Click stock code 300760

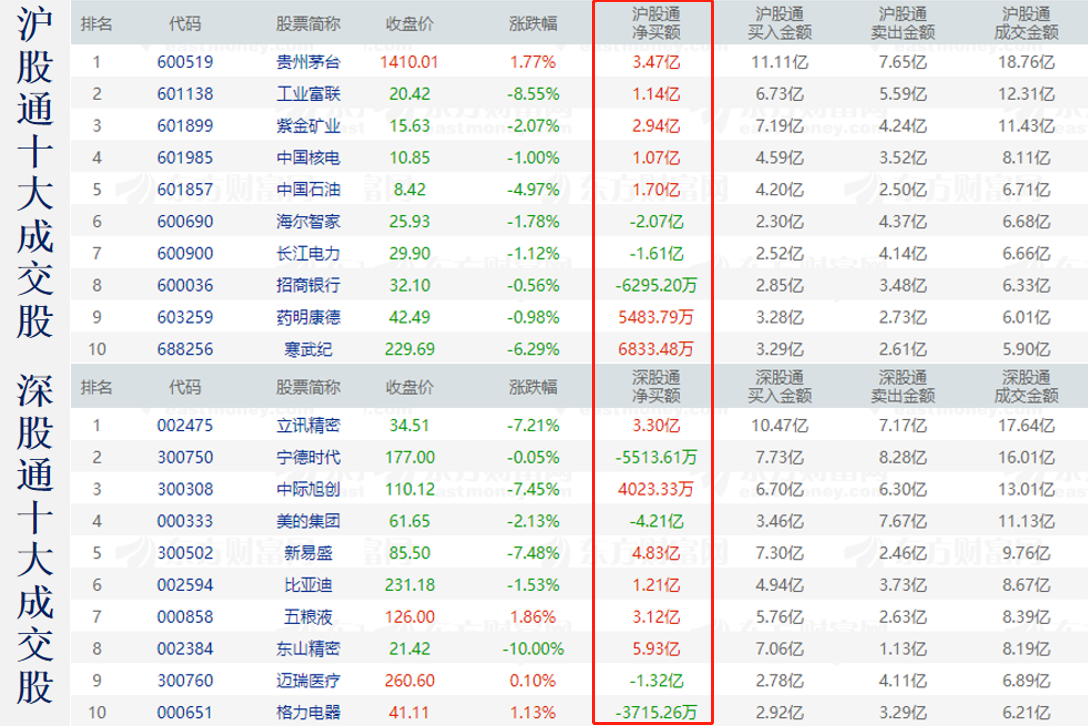click(x=185, y=681)
